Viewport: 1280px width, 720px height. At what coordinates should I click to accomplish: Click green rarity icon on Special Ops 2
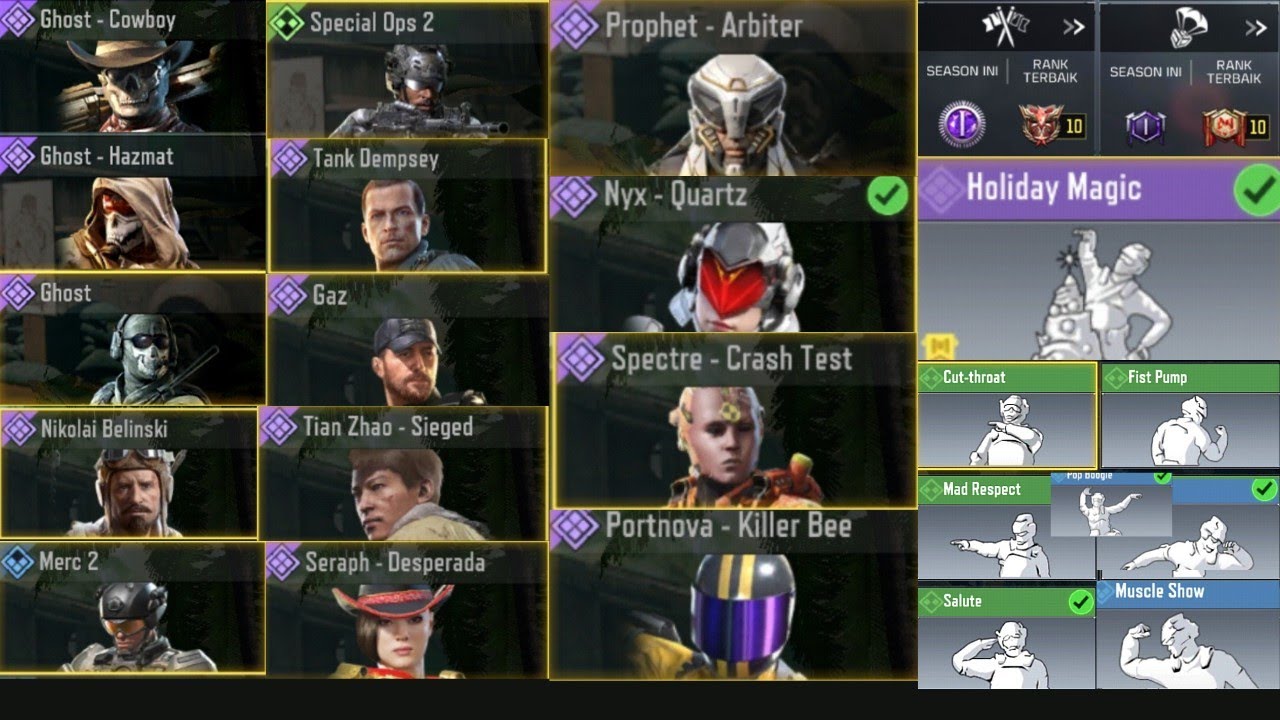tap(287, 22)
